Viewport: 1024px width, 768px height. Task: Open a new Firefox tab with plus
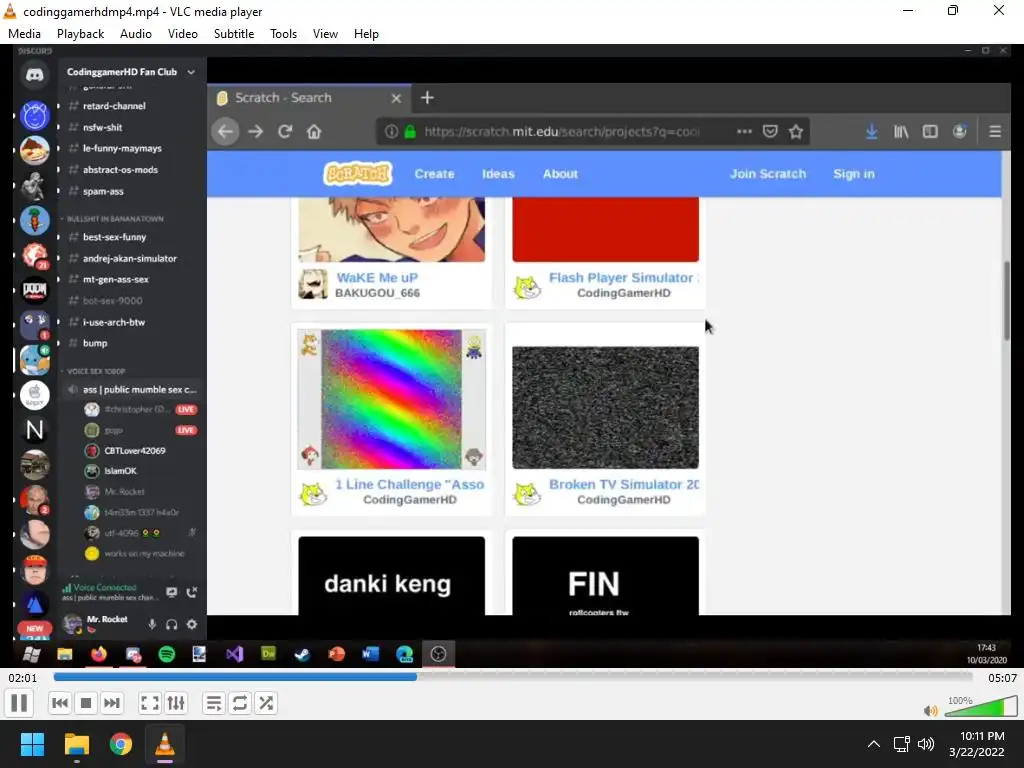(427, 98)
